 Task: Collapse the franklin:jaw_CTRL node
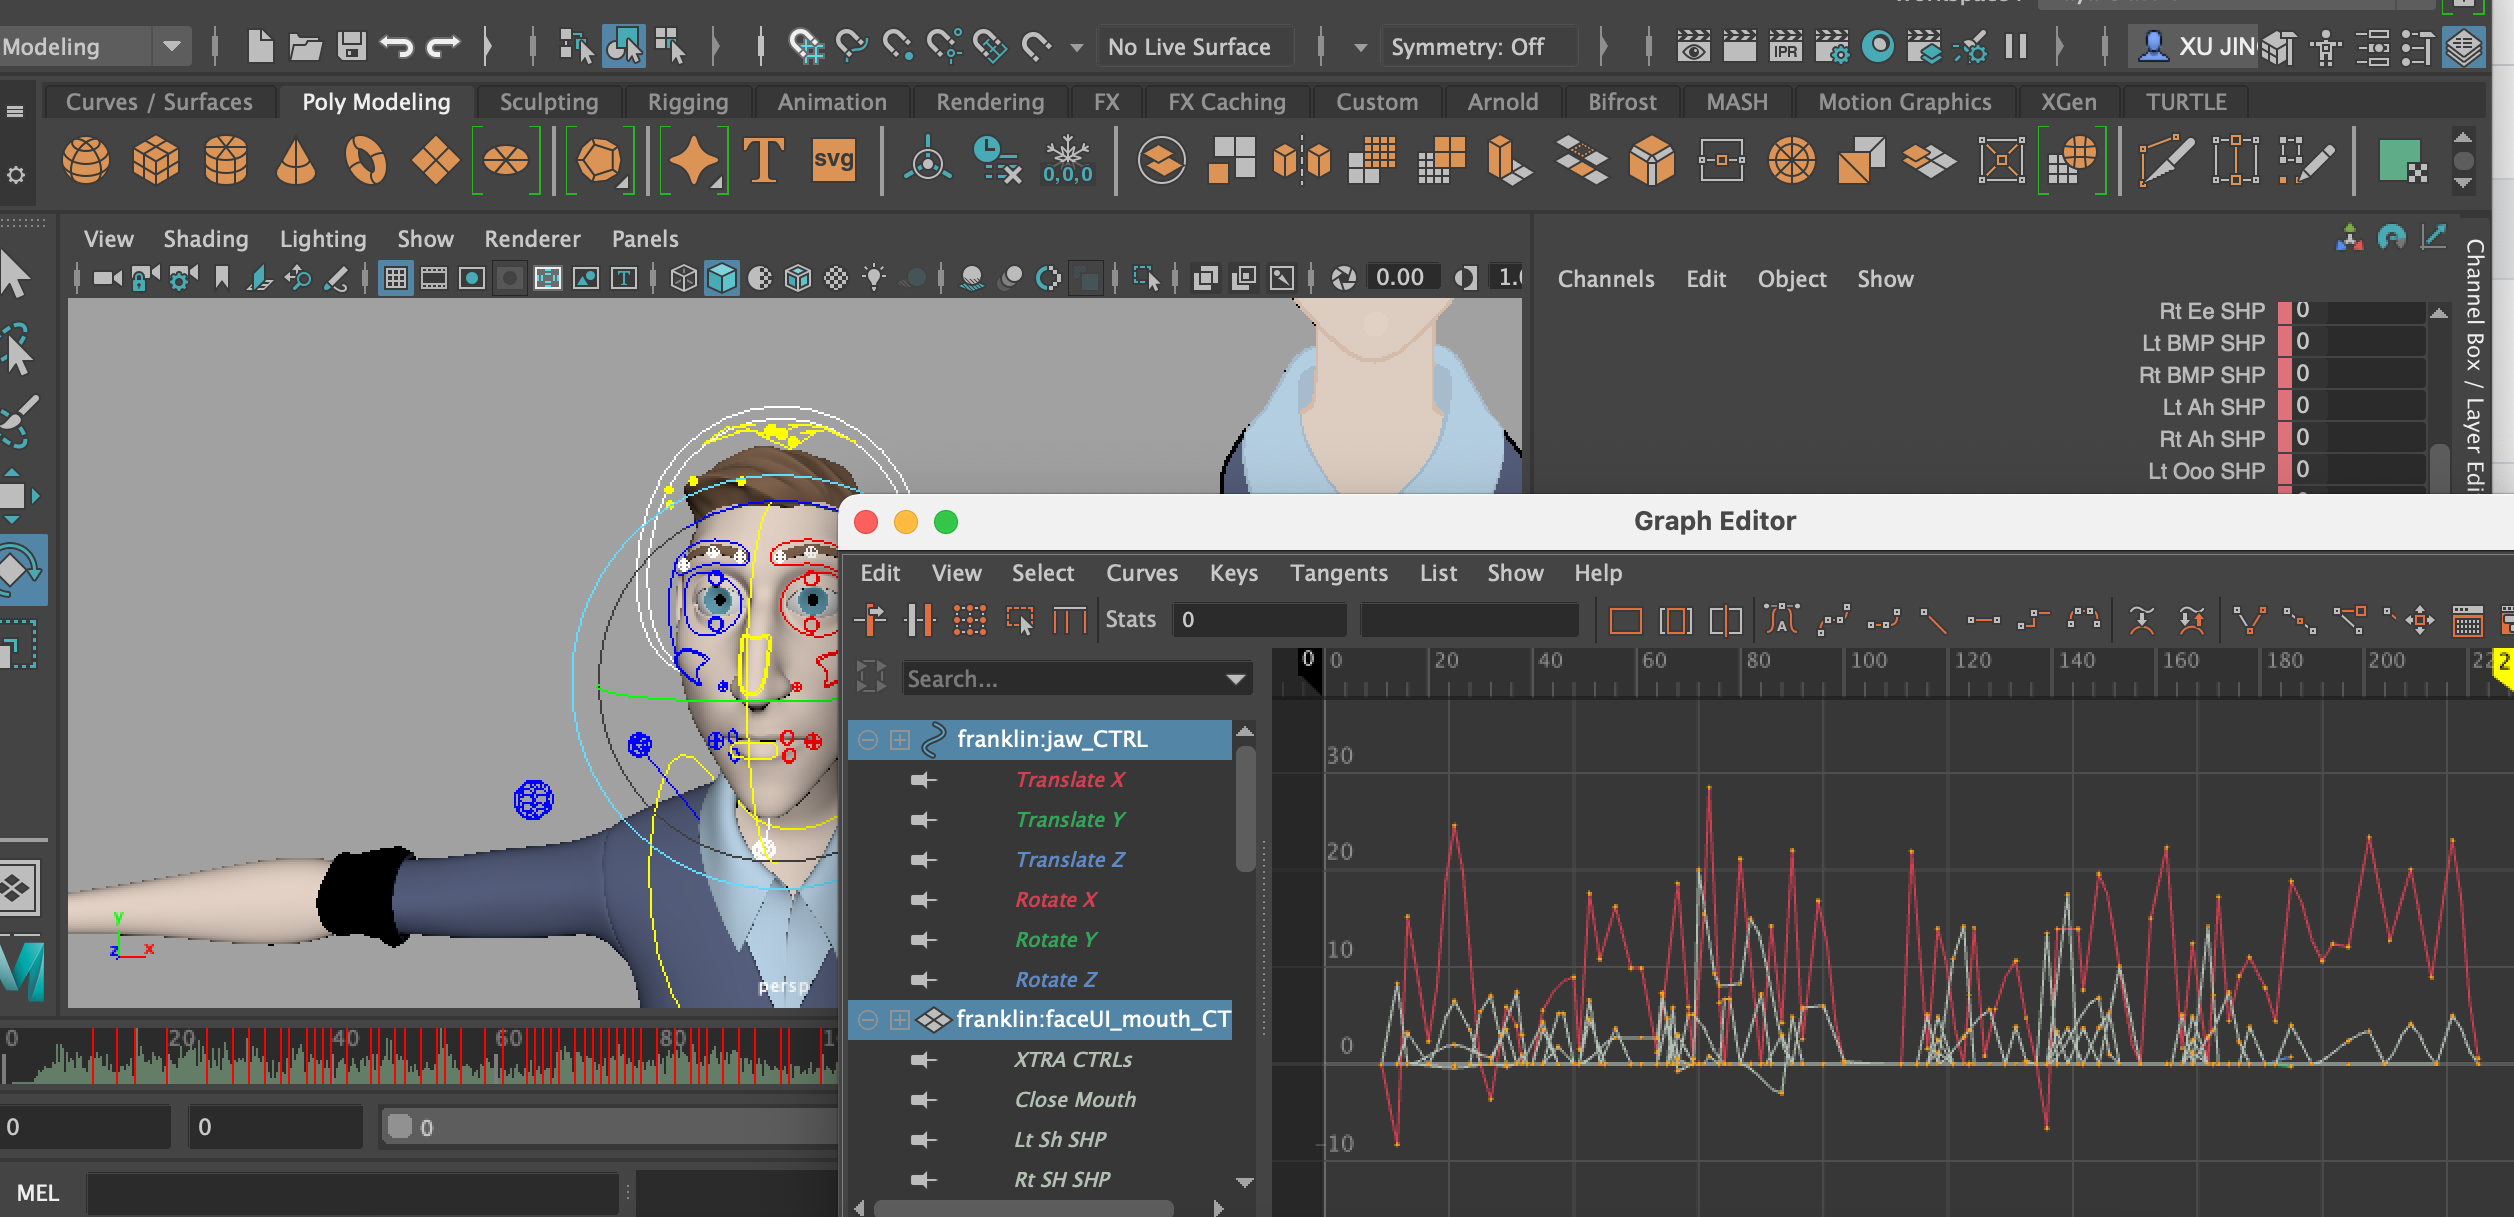click(x=868, y=740)
